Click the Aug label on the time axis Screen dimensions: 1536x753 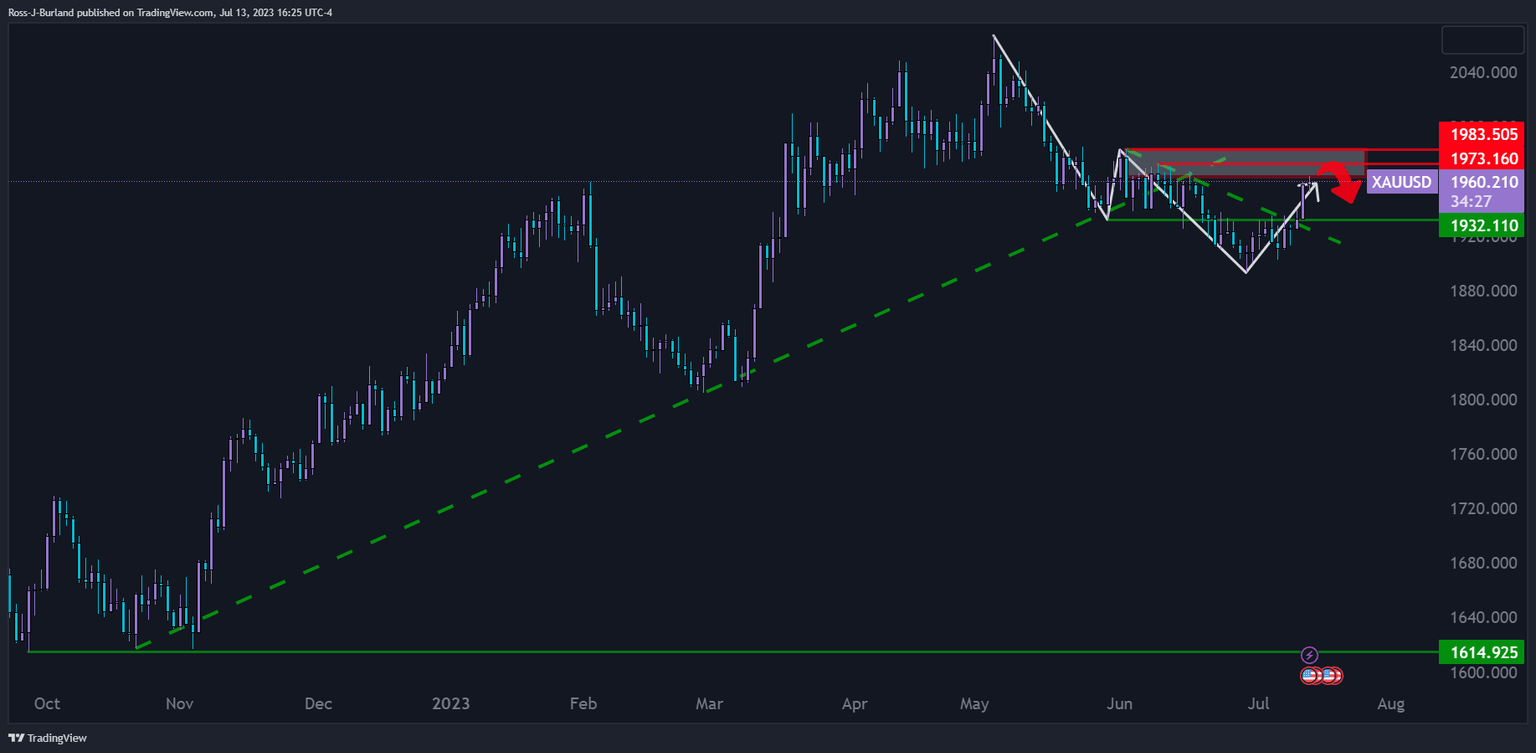(1391, 704)
